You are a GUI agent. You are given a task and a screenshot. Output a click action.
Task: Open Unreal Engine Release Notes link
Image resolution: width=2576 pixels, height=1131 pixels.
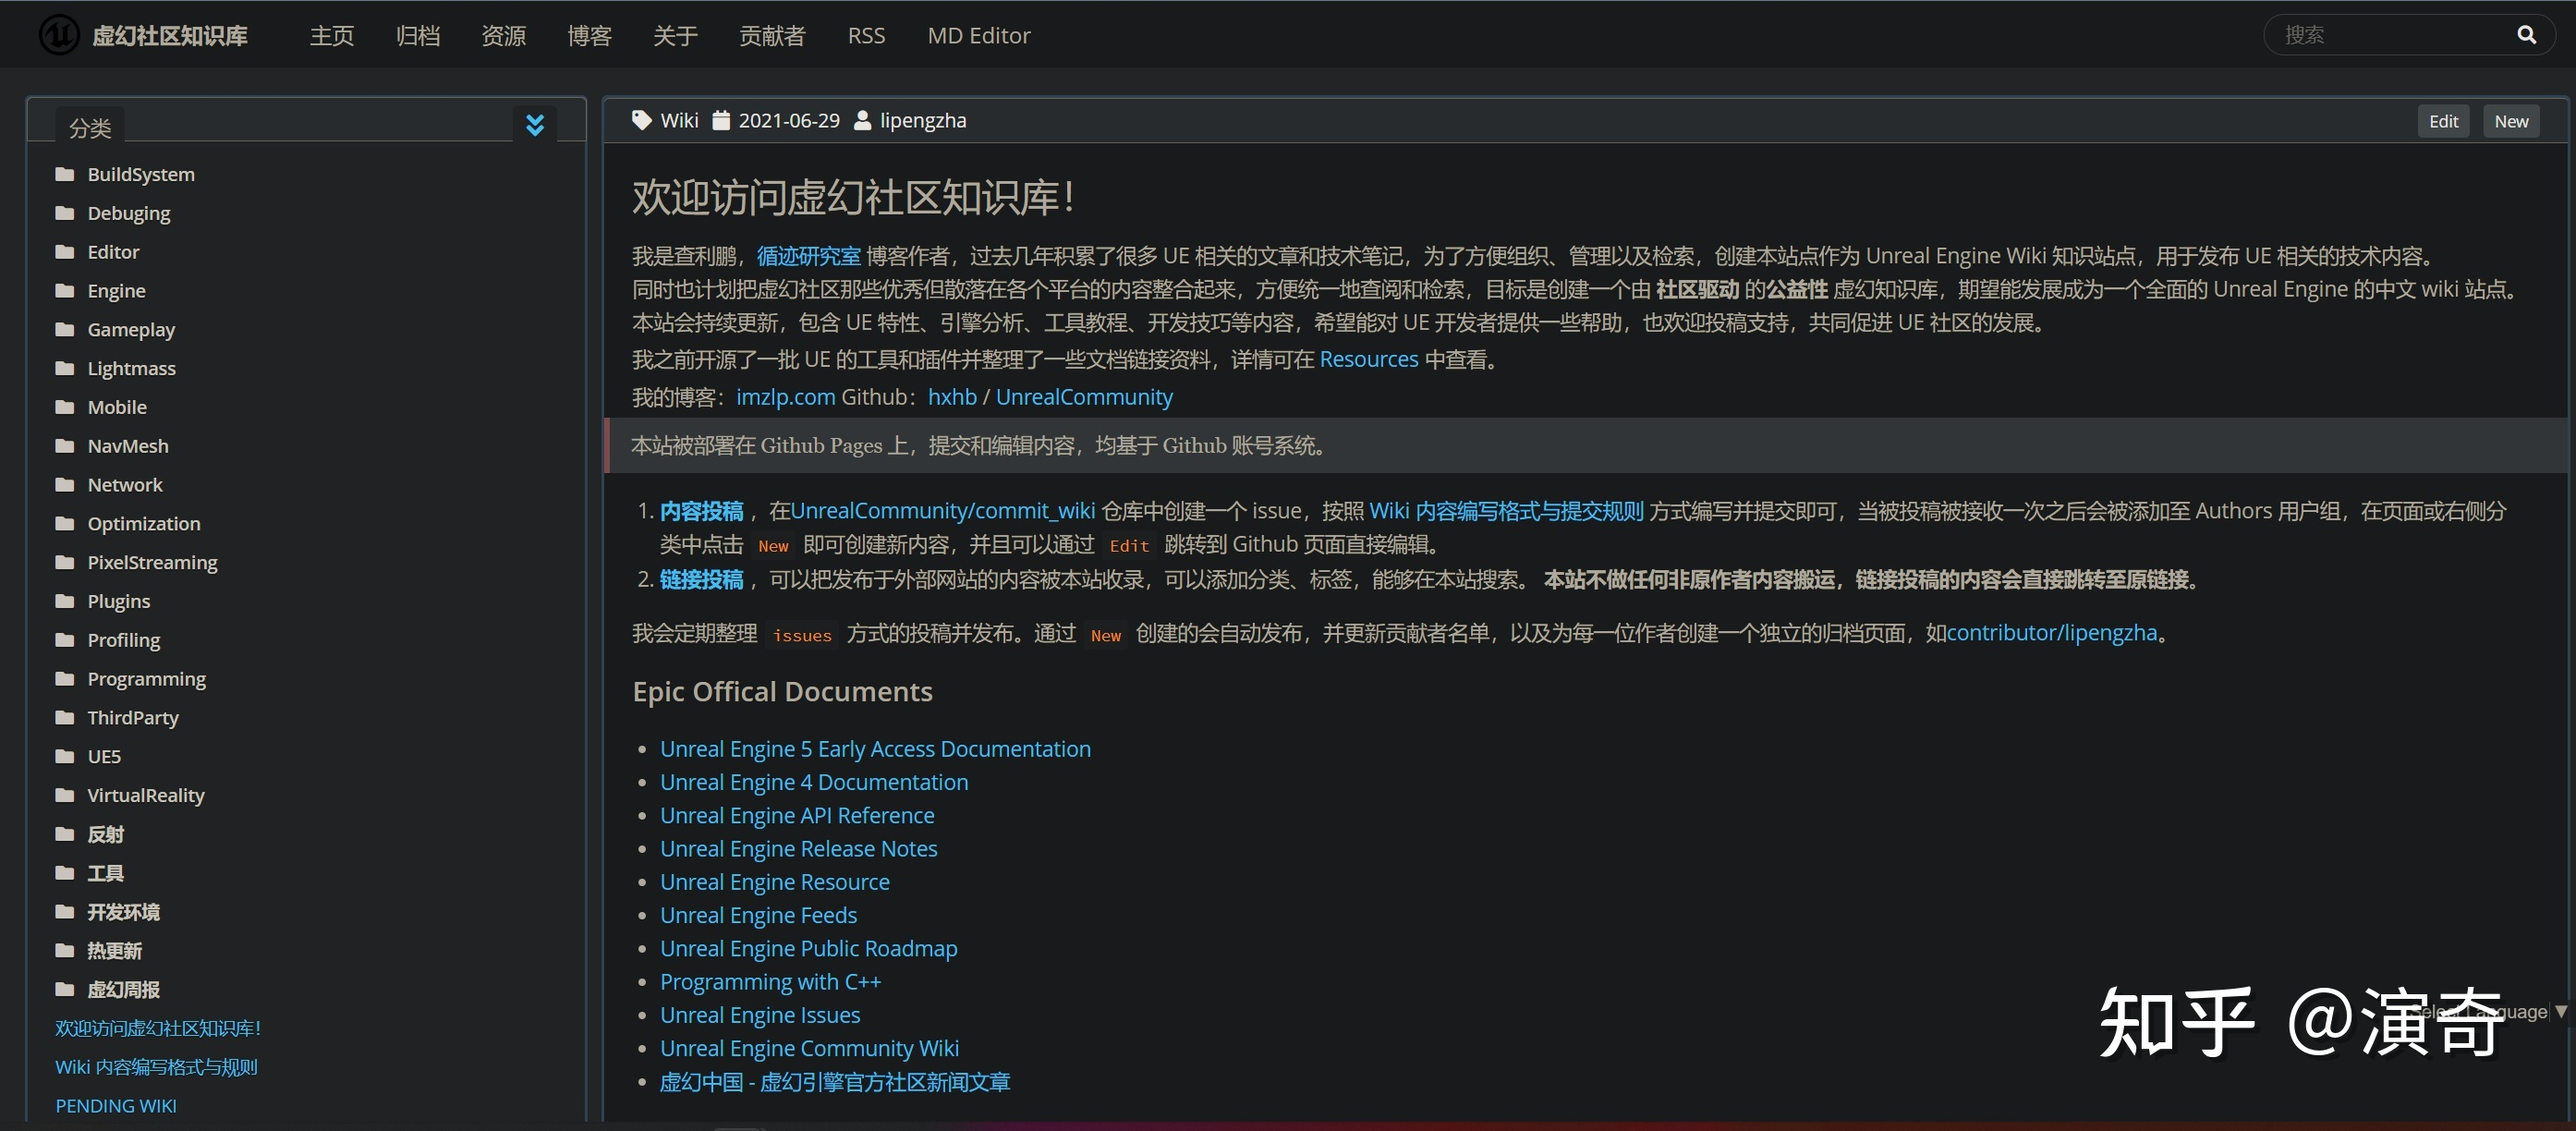click(x=799, y=849)
